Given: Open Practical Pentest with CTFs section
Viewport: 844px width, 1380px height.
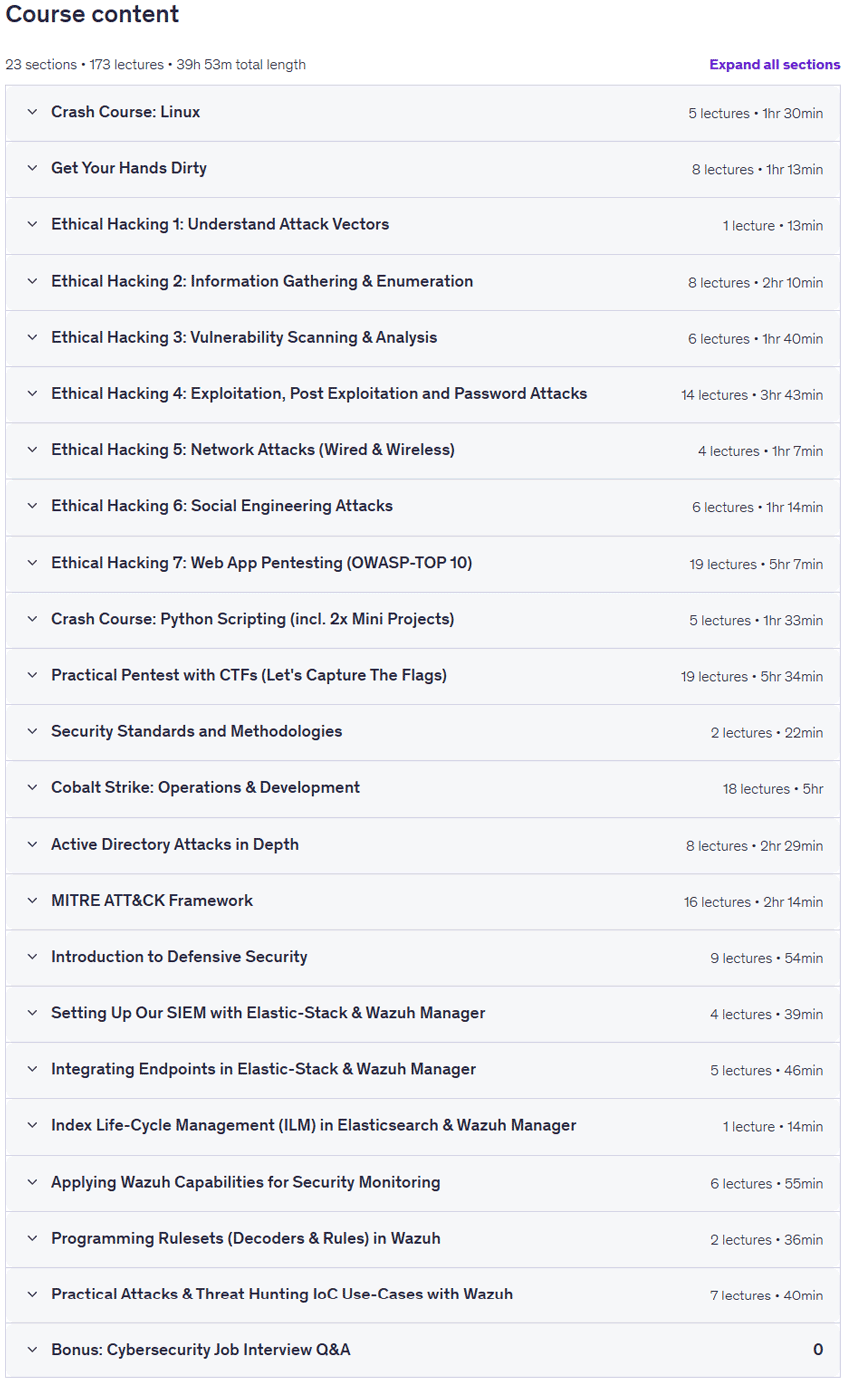Looking at the screenshot, I should click(x=422, y=676).
